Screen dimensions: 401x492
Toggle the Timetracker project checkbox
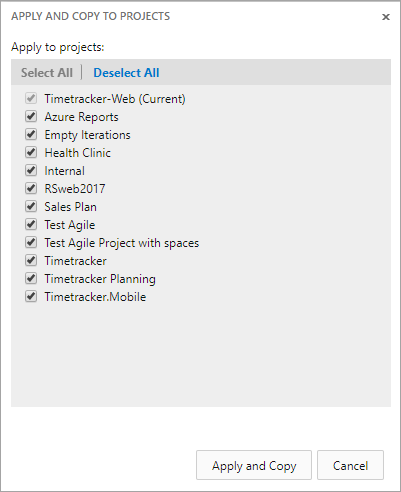point(31,260)
